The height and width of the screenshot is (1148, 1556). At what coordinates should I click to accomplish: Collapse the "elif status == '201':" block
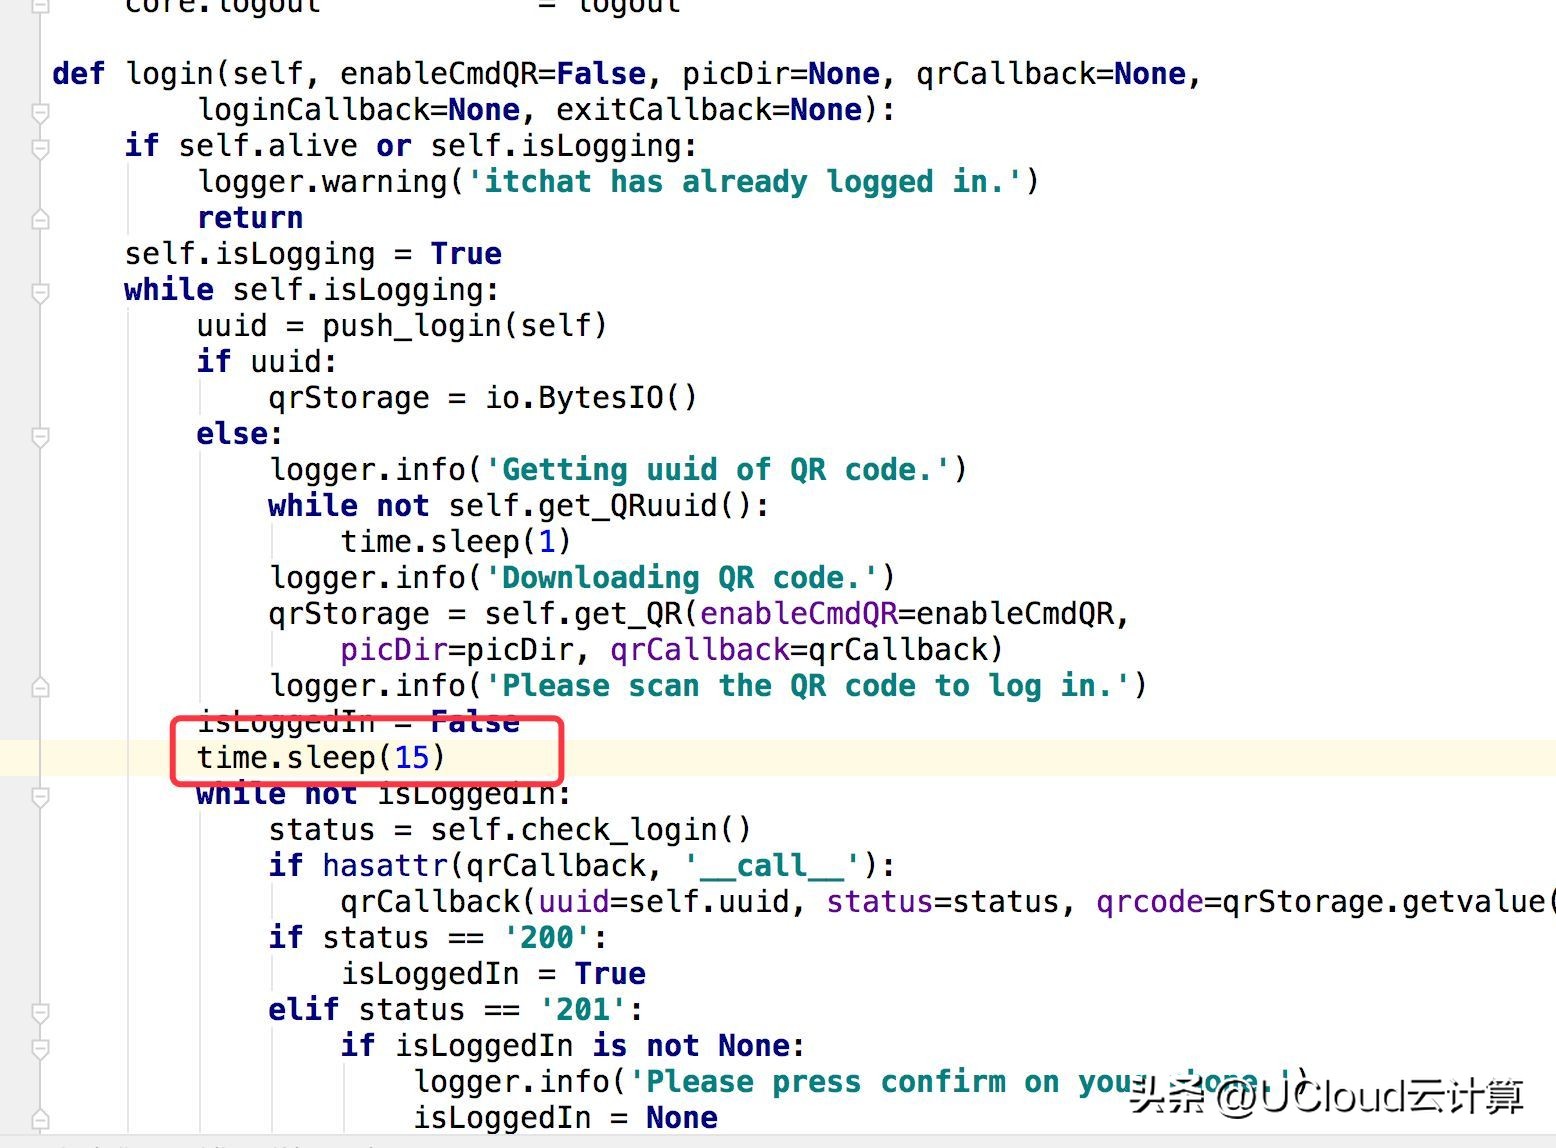coord(40,1013)
